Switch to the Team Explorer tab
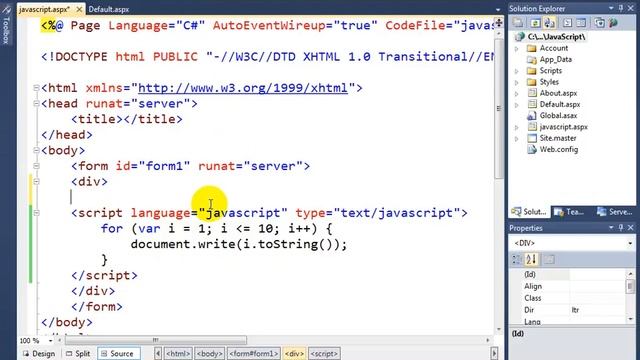This screenshot has height=360, width=640. point(569,212)
